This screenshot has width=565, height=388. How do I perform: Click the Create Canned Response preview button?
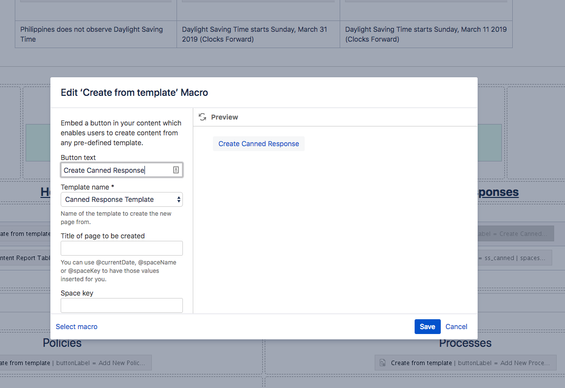coord(259,144)
